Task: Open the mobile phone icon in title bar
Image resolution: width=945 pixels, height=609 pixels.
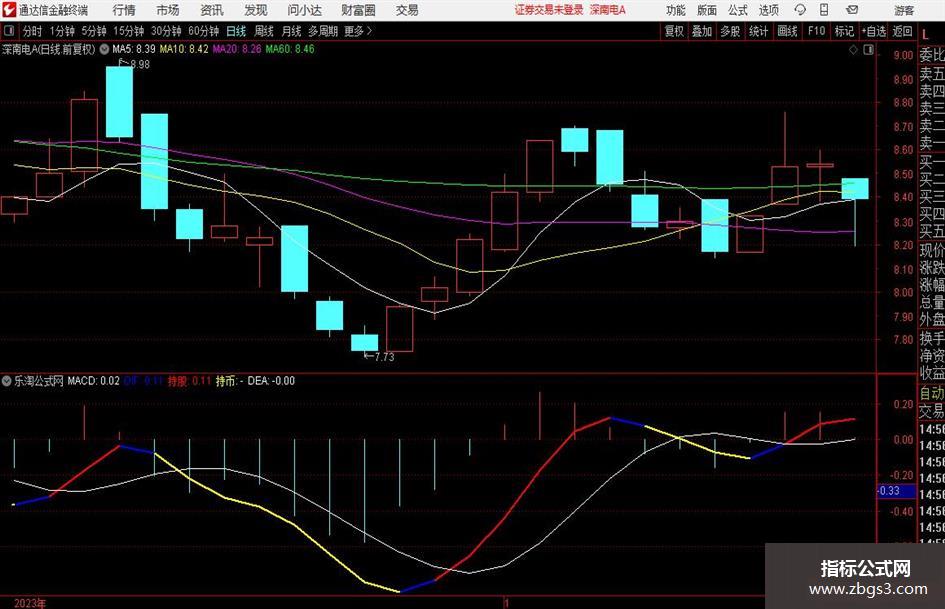Action: point(824,10)
